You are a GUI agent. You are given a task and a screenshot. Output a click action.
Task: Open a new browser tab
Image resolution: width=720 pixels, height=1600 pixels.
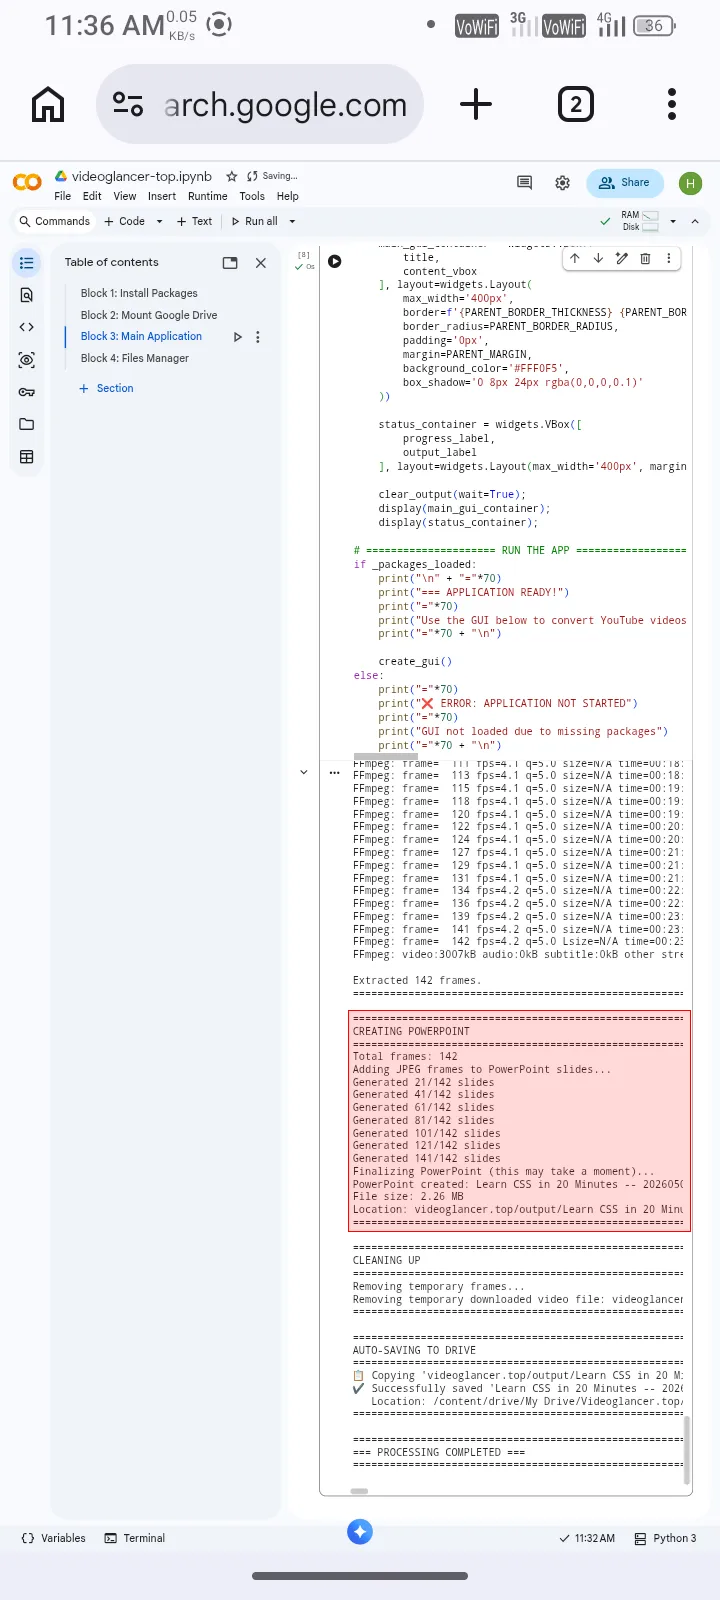tap(476, 104)
